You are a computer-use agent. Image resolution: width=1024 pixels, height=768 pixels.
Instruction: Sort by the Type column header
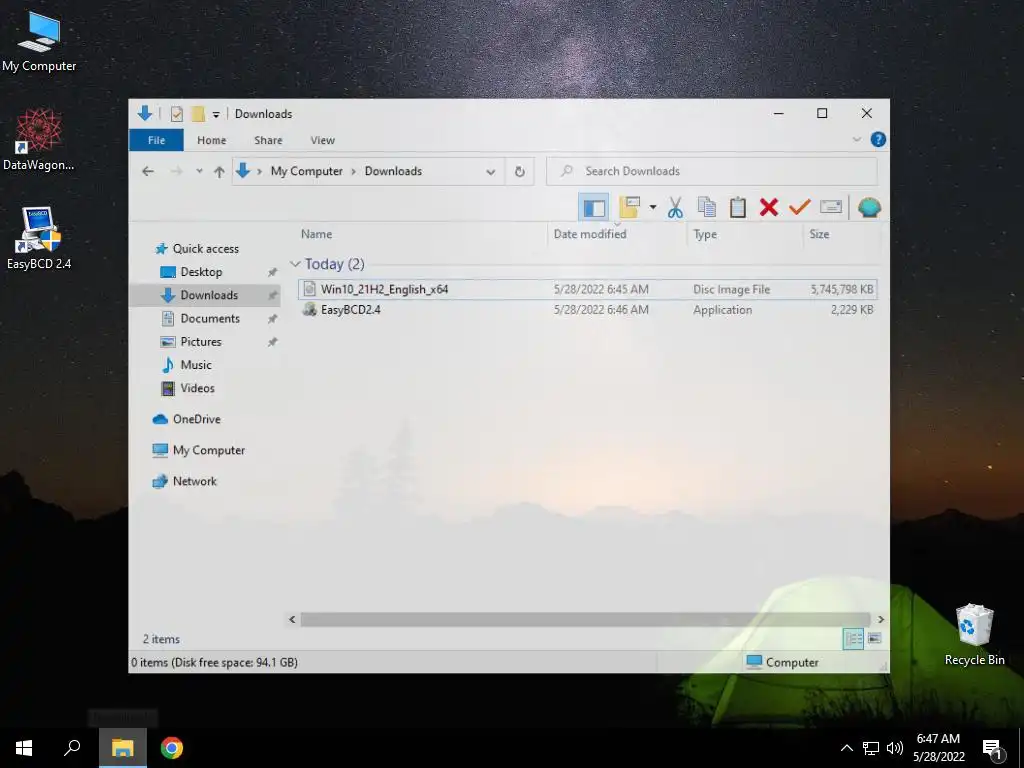(x=705, y=234)
